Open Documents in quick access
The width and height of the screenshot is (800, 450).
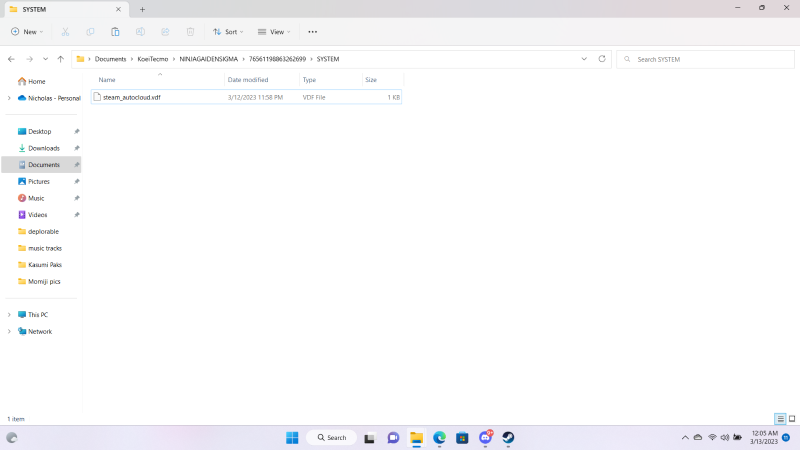(44, 165)
